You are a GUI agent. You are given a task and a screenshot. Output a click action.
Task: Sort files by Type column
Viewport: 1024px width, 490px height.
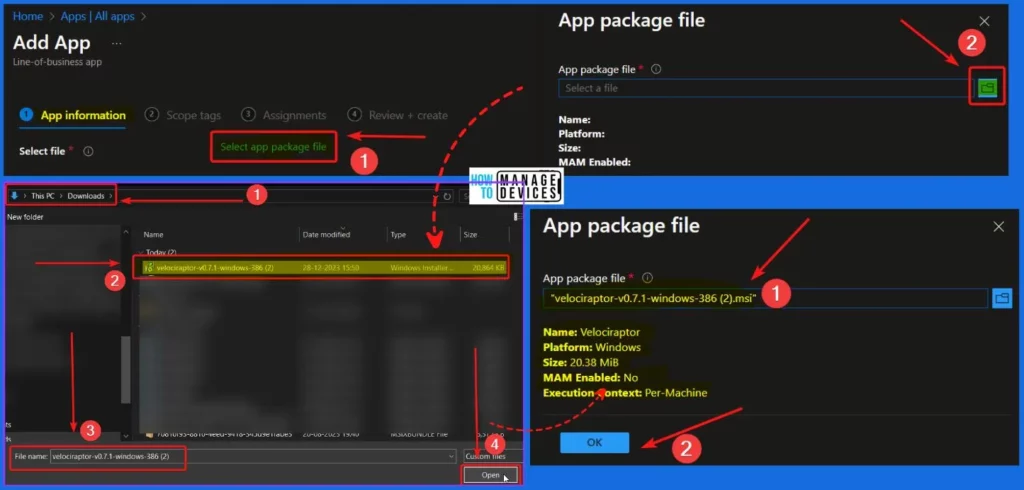pos(398,235)
